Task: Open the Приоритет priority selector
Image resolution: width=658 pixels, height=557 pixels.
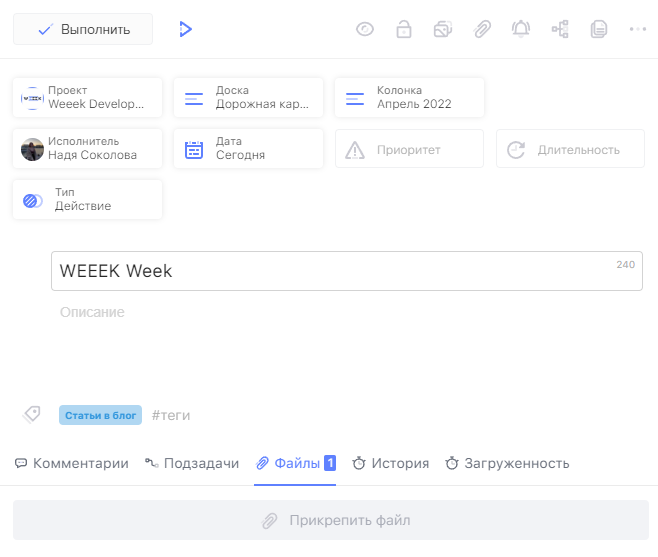Action: click(409, 149)
